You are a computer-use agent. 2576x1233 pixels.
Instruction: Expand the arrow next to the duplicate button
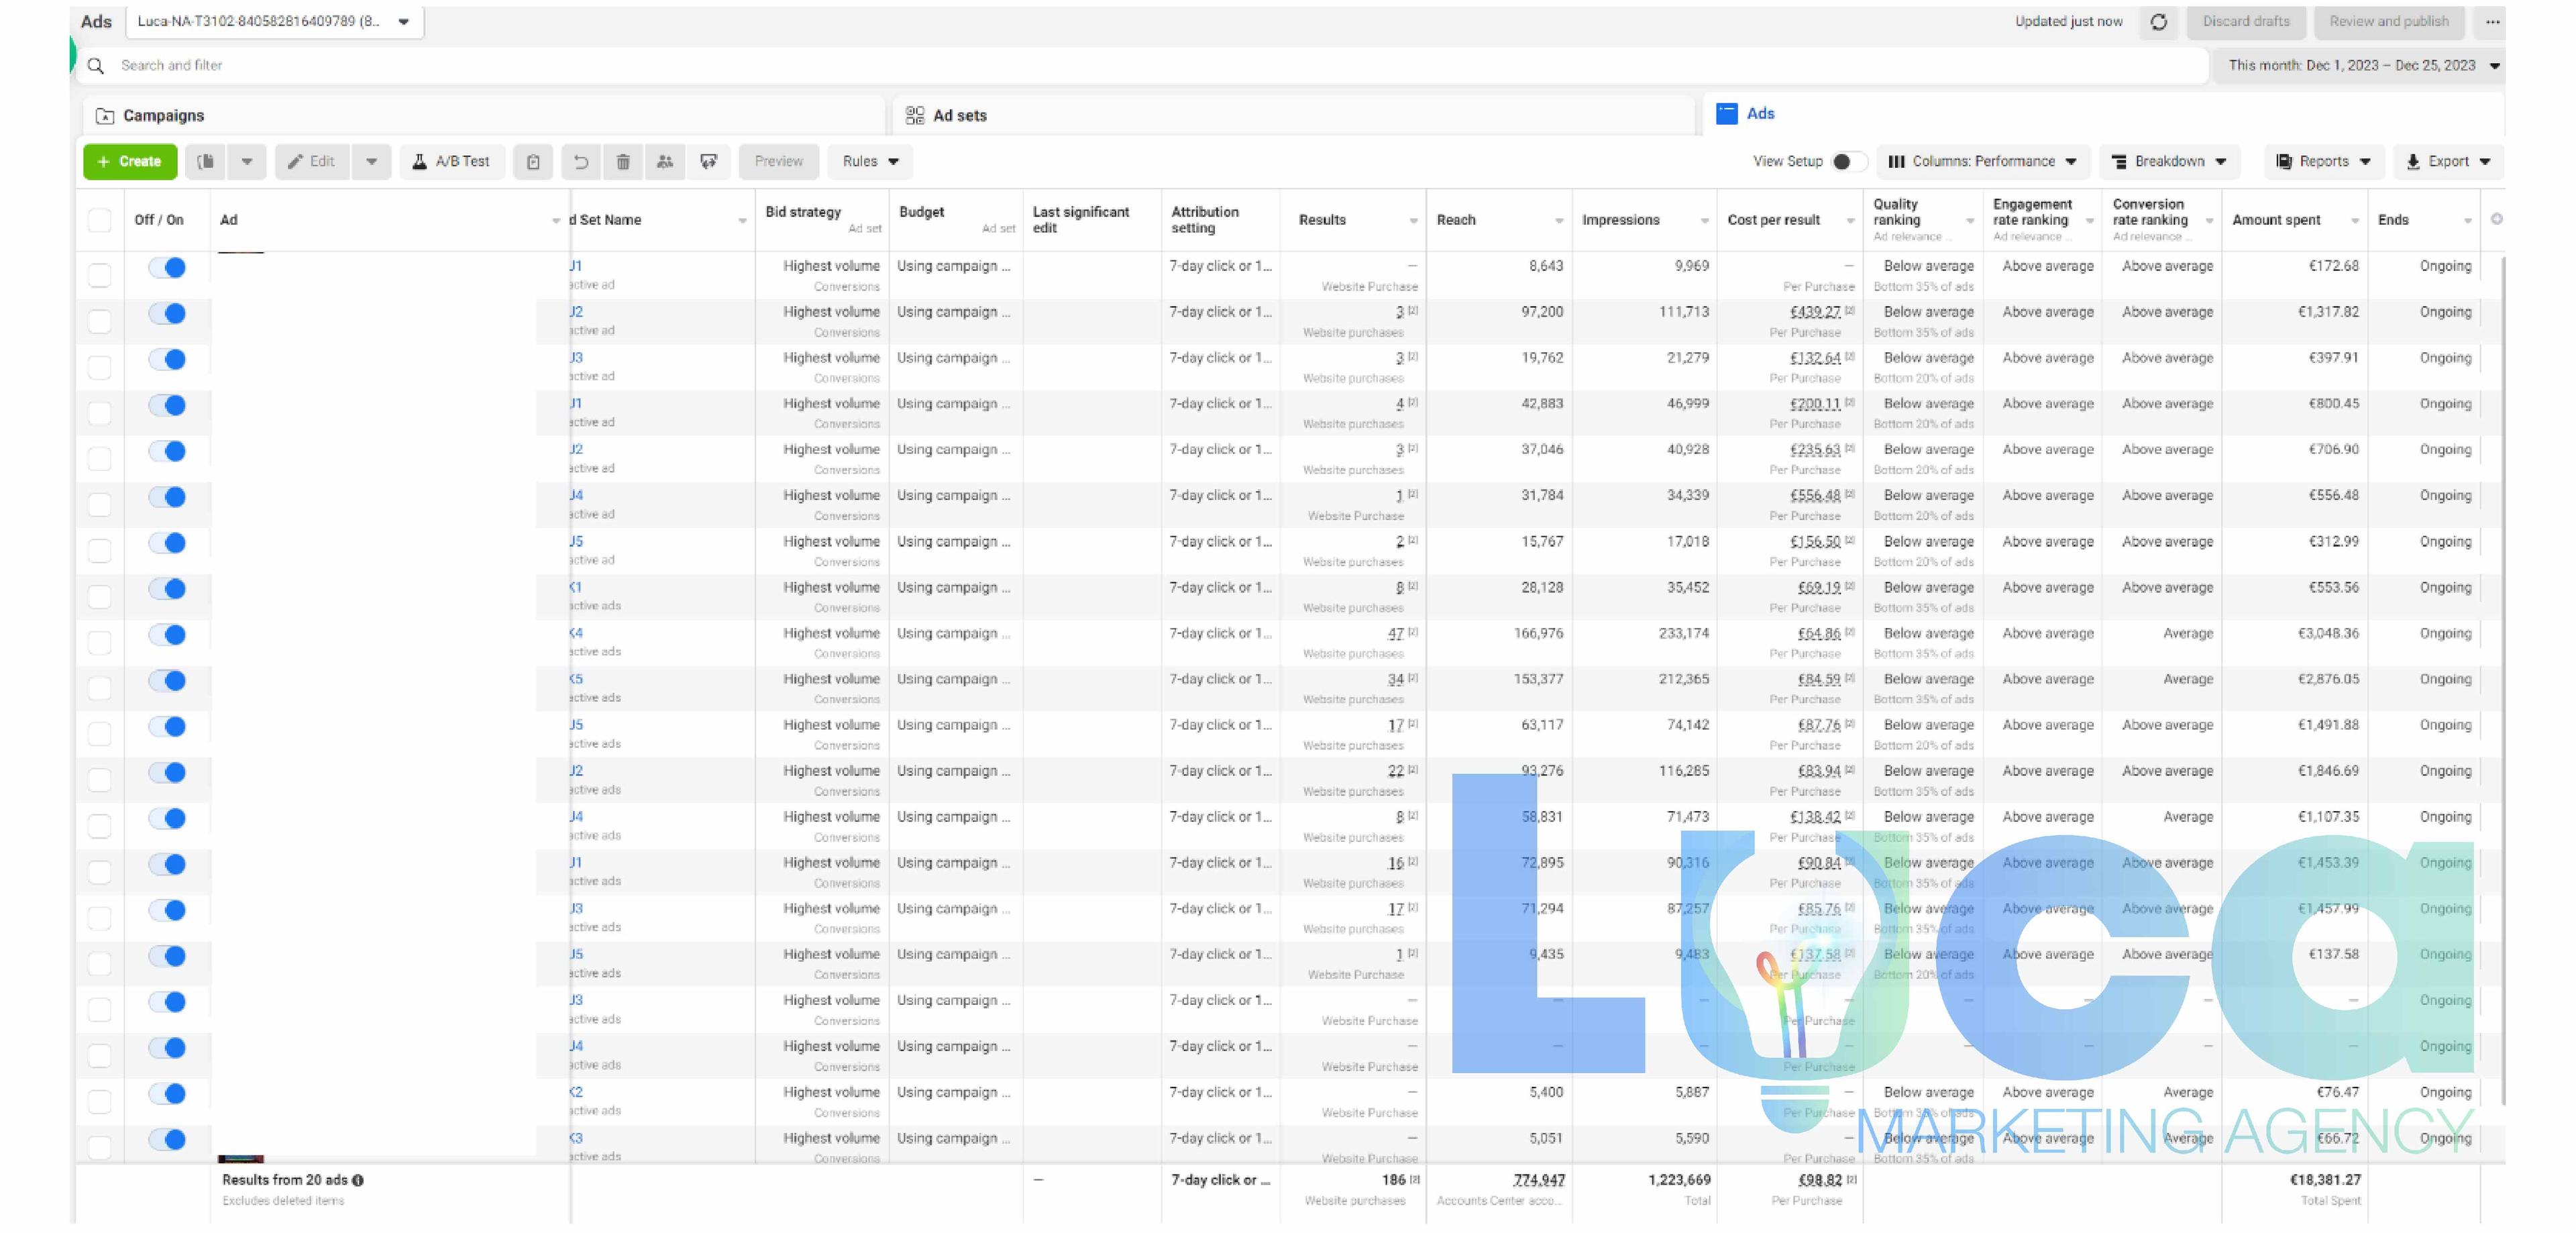click(247, 162)
